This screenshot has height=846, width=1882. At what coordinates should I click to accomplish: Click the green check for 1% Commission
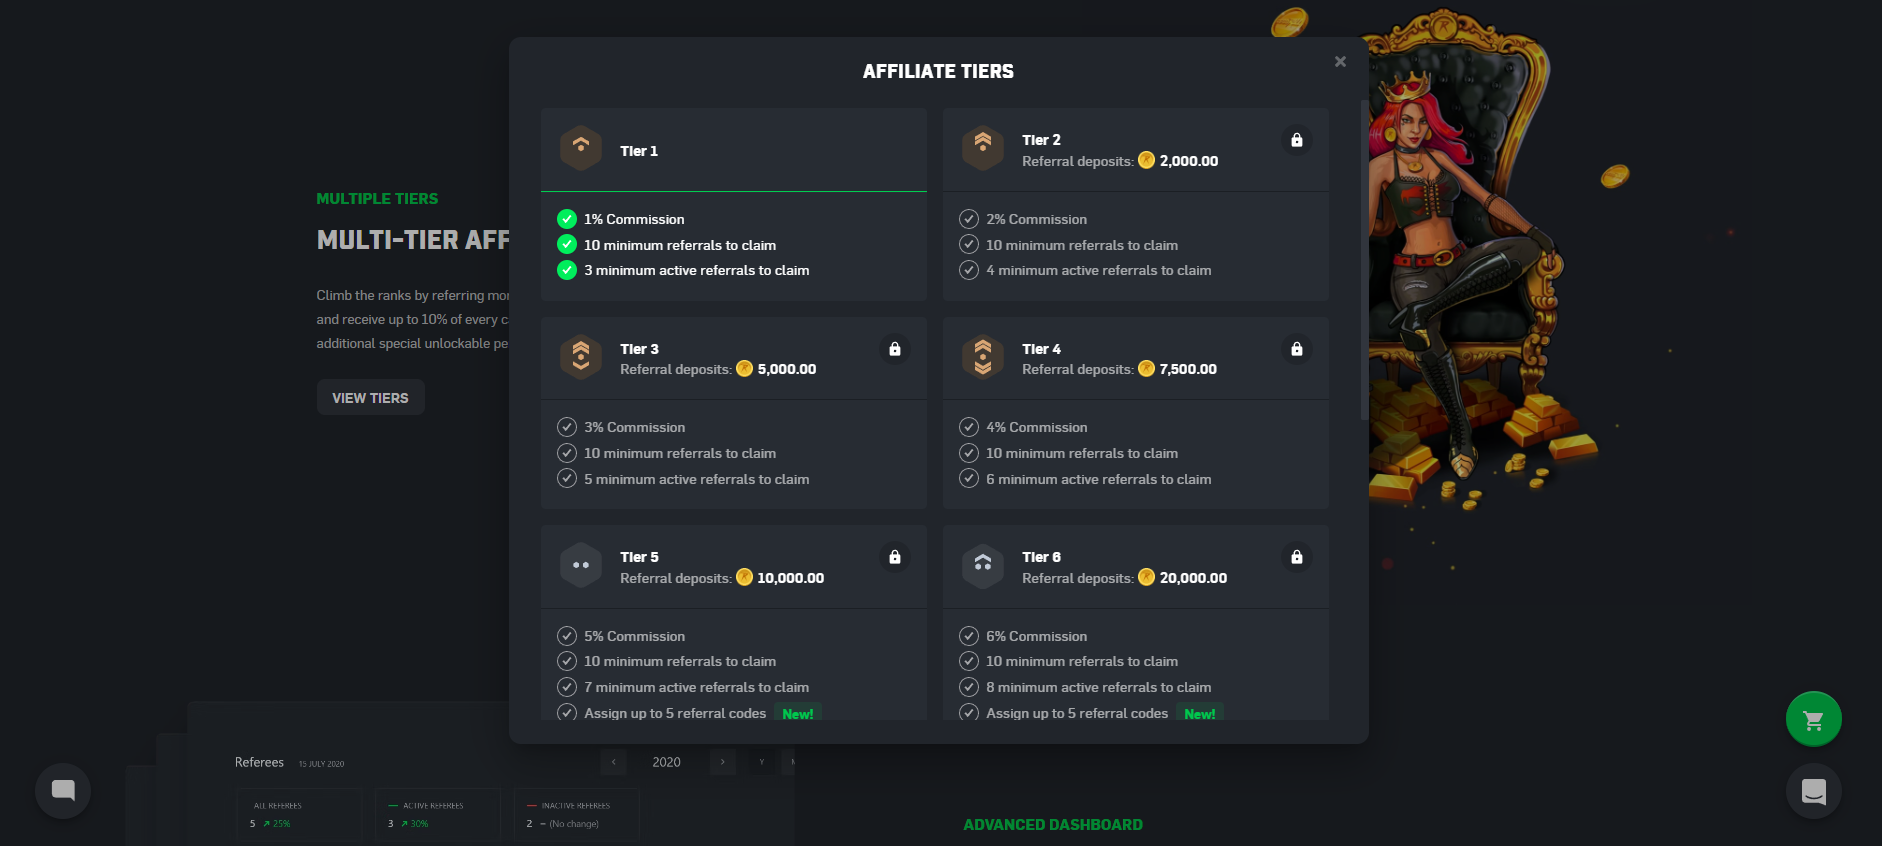click(x=567, y=219)
